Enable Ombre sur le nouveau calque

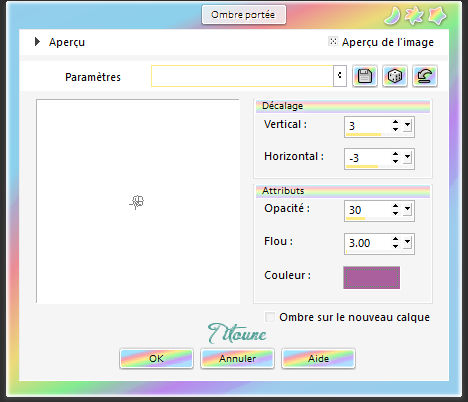click(x=270, y=317)
